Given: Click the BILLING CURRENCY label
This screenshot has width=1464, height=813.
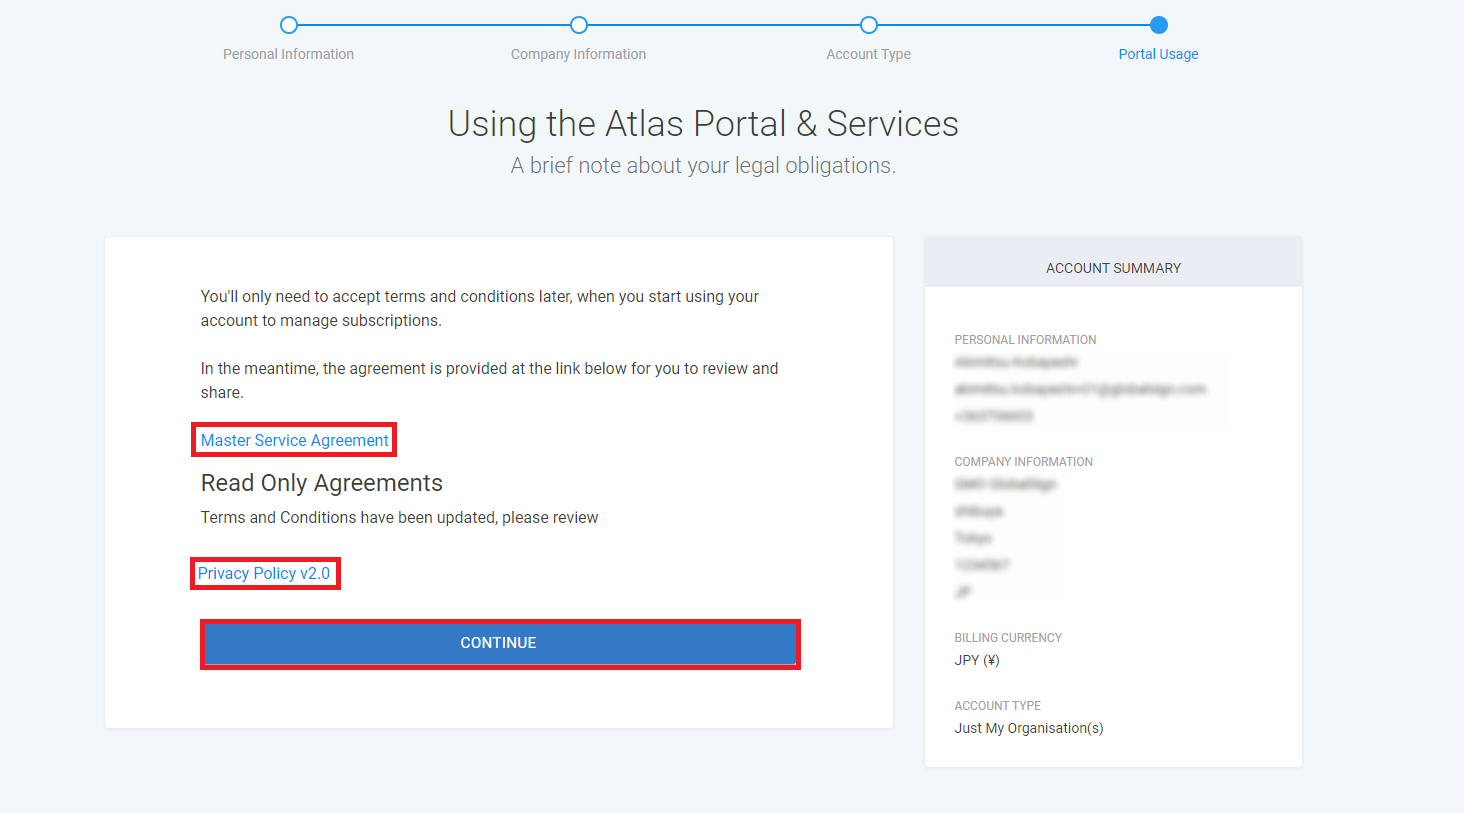Looking at the screenshot, I should coord(1008,638).
